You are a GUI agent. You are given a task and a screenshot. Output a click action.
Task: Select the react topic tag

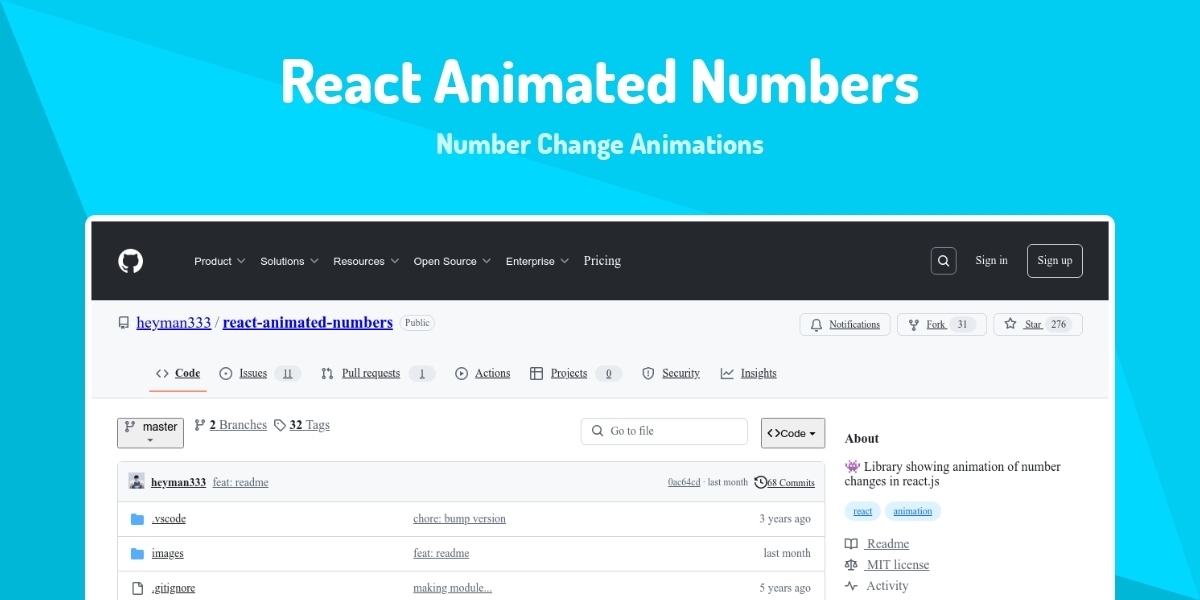pos(862,511)
